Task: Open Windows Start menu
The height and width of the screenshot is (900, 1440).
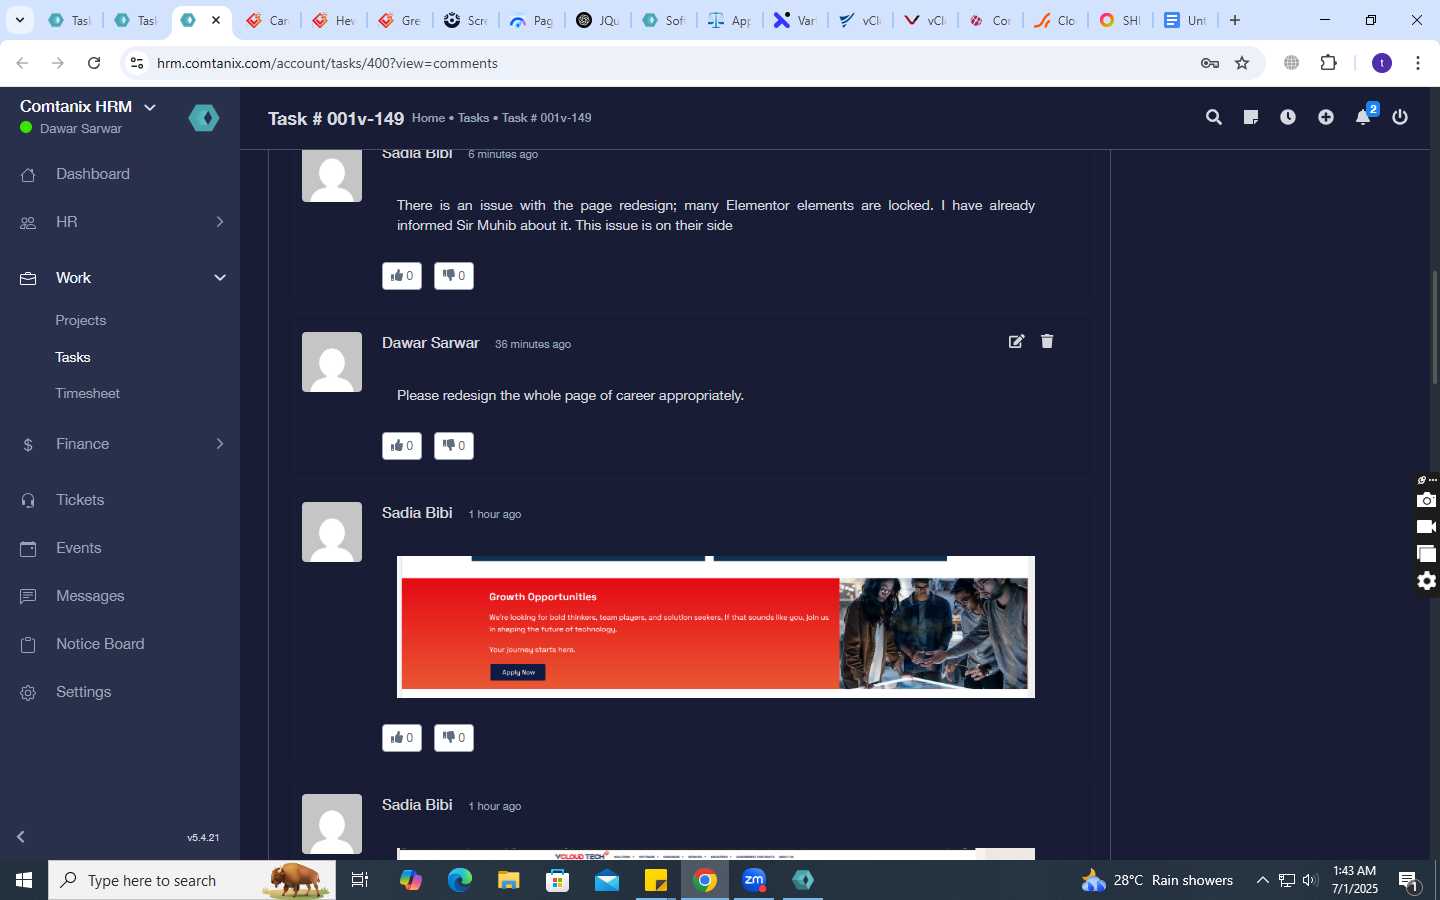Action: point(24,880)
